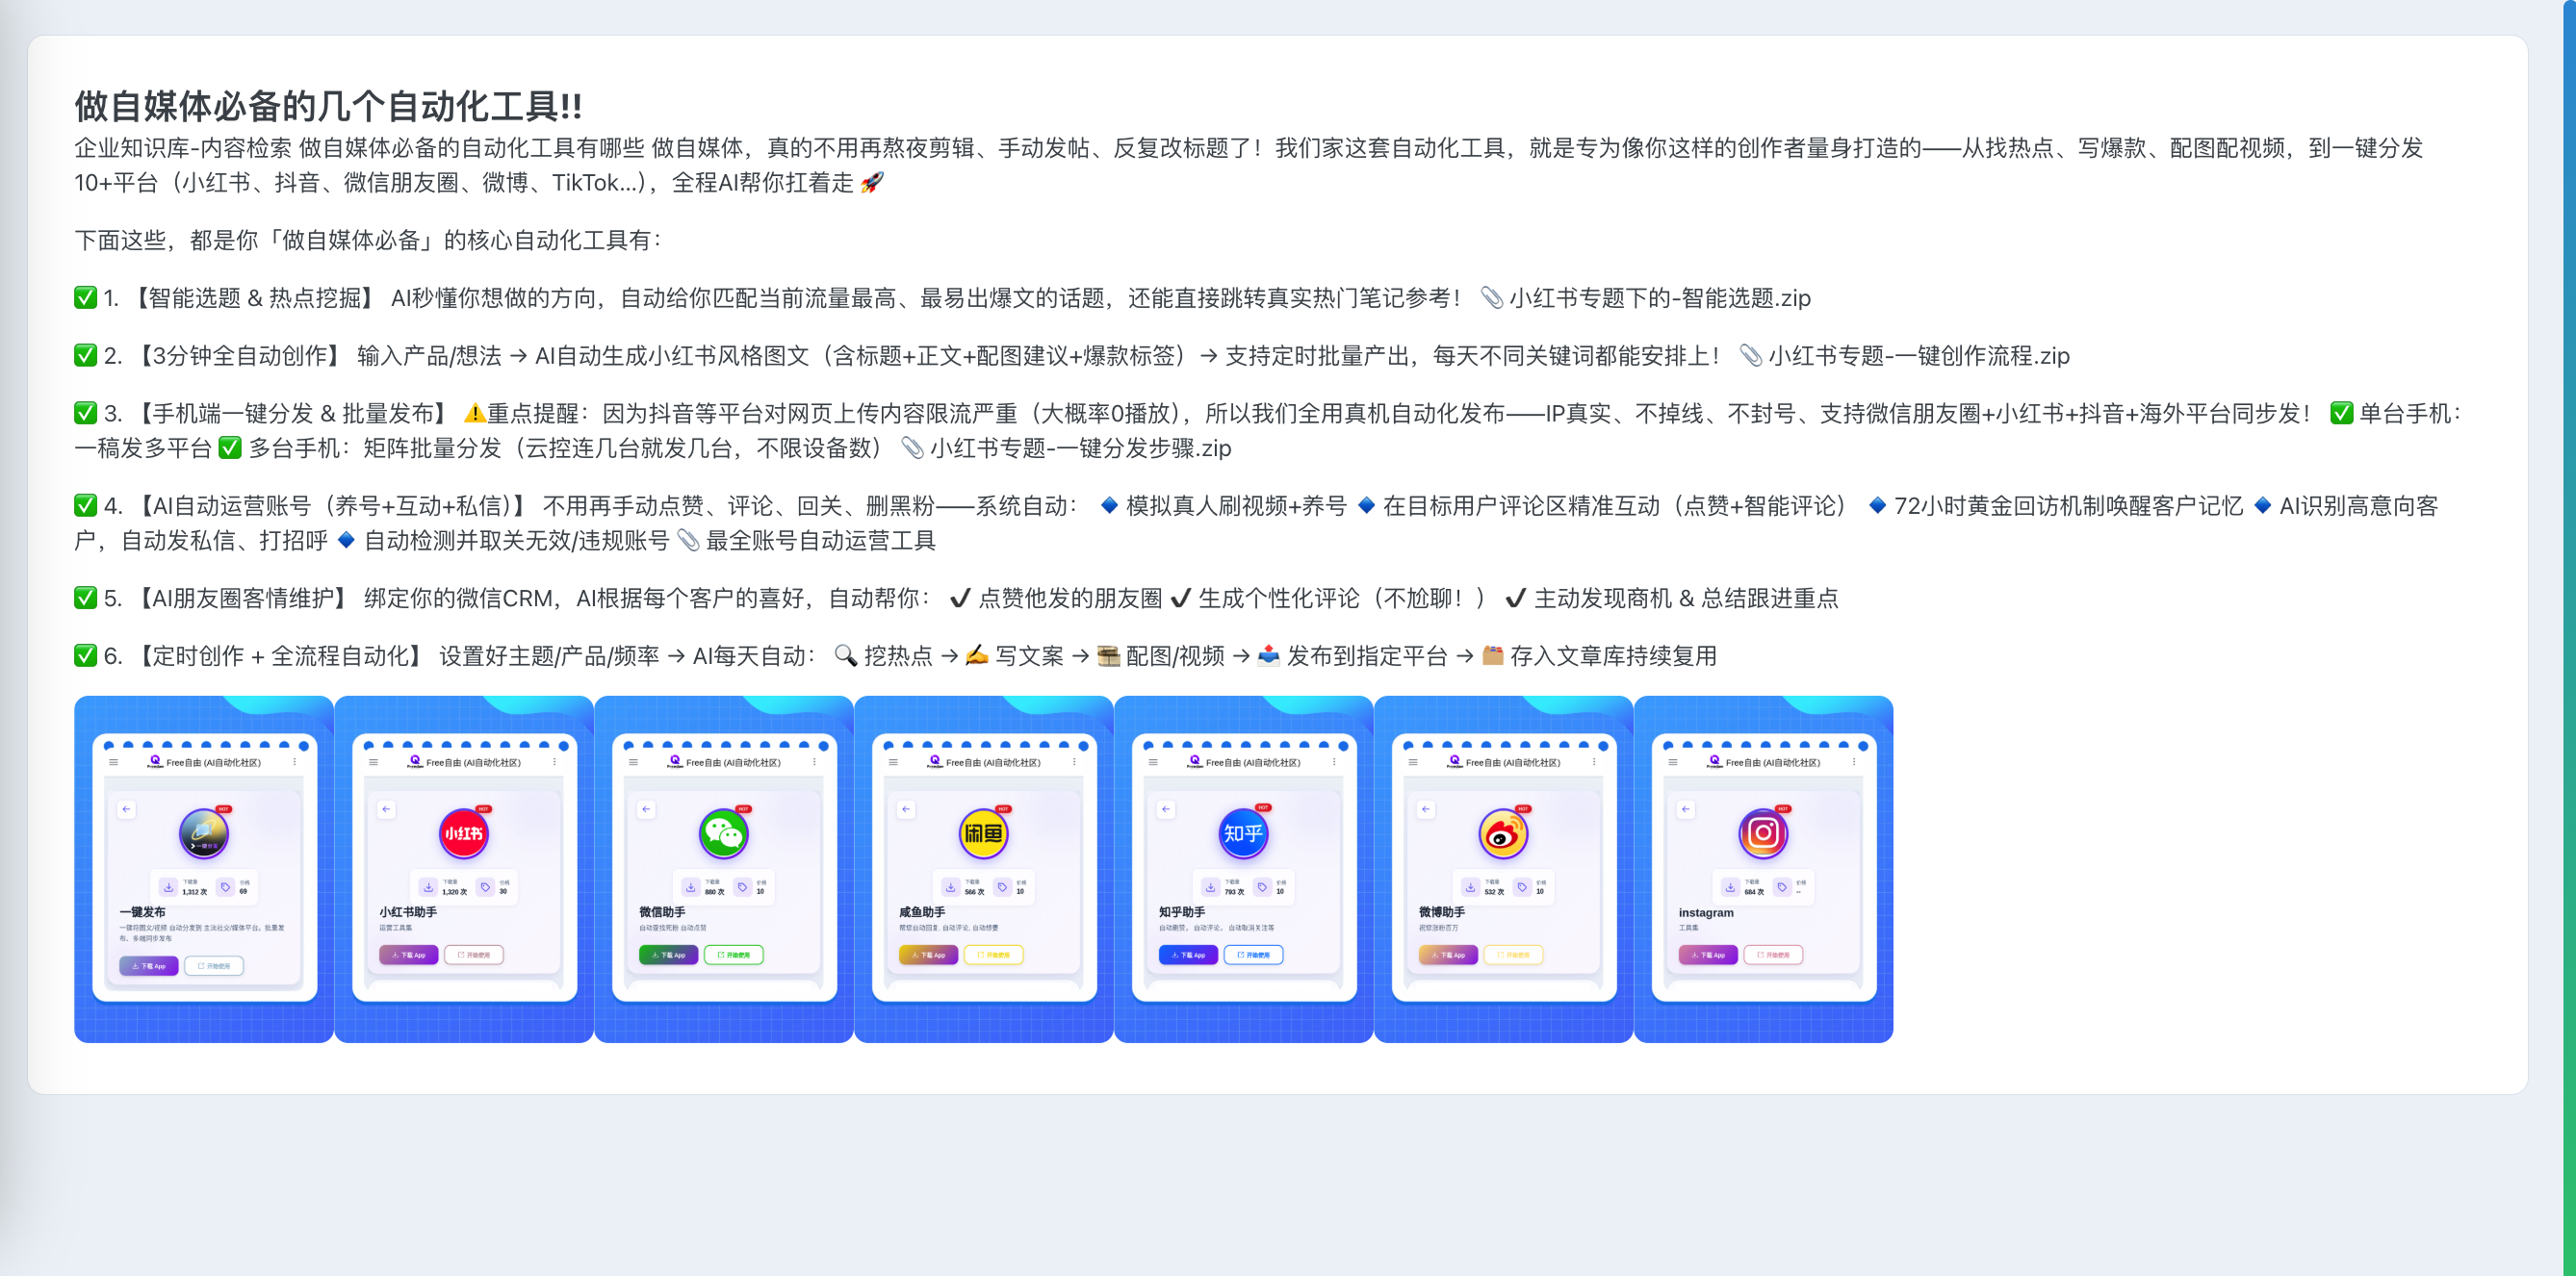Open three-dot menu in instagram card
2576x1276 pixels.
pyautogui.click(x=1853, y=762)
